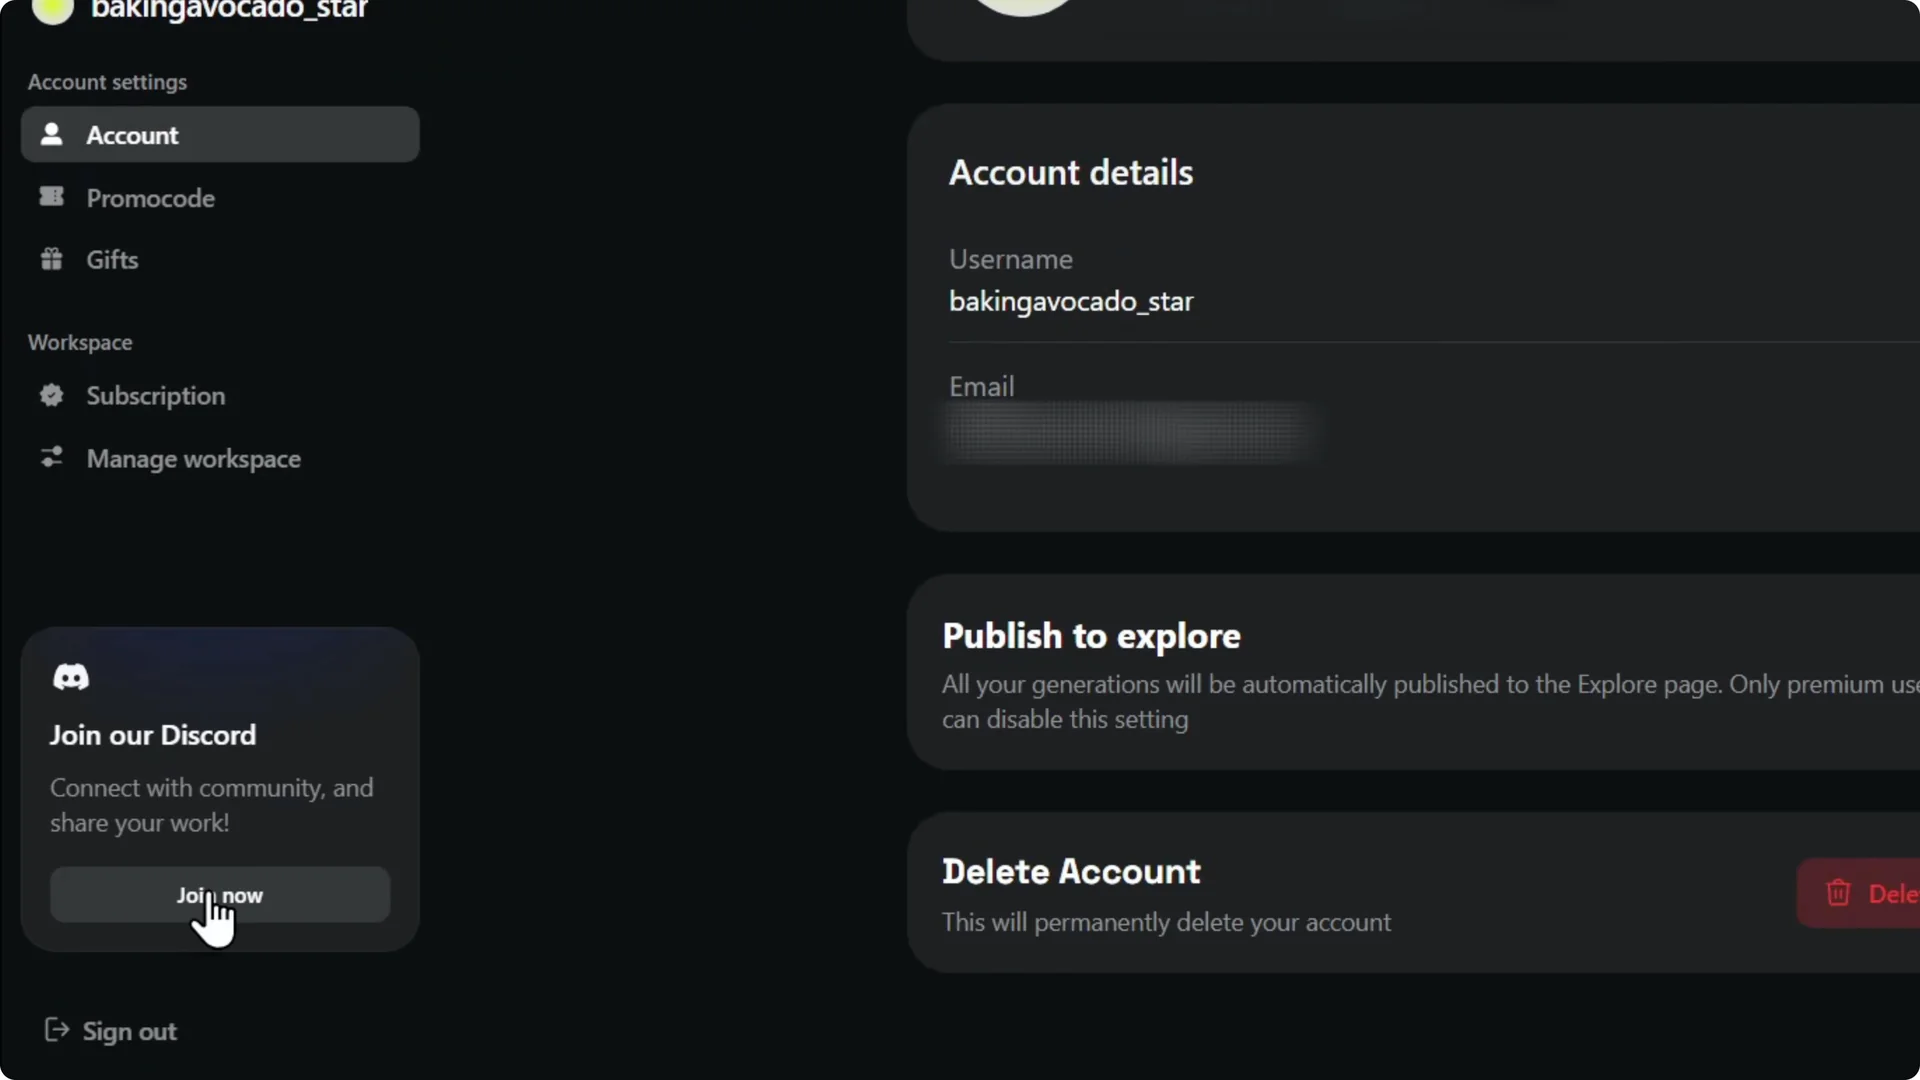
Task: Click the sign out arrow icon
Action: tap(56, 1030)
